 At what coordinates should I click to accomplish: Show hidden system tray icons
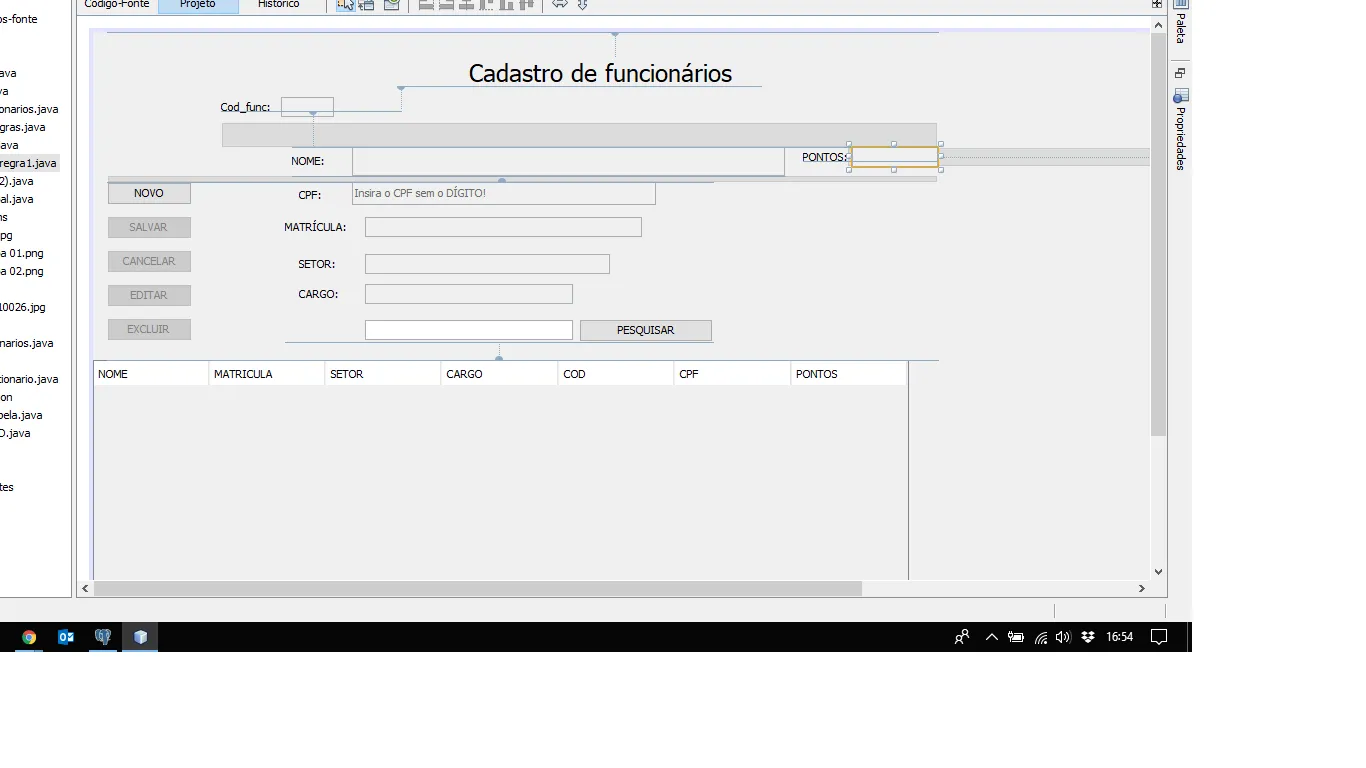[x=992, y=637]
